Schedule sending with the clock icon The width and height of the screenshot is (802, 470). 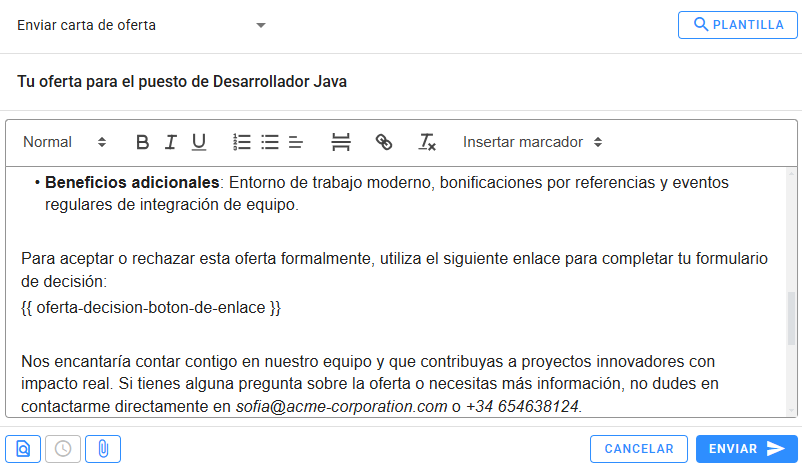63,449
